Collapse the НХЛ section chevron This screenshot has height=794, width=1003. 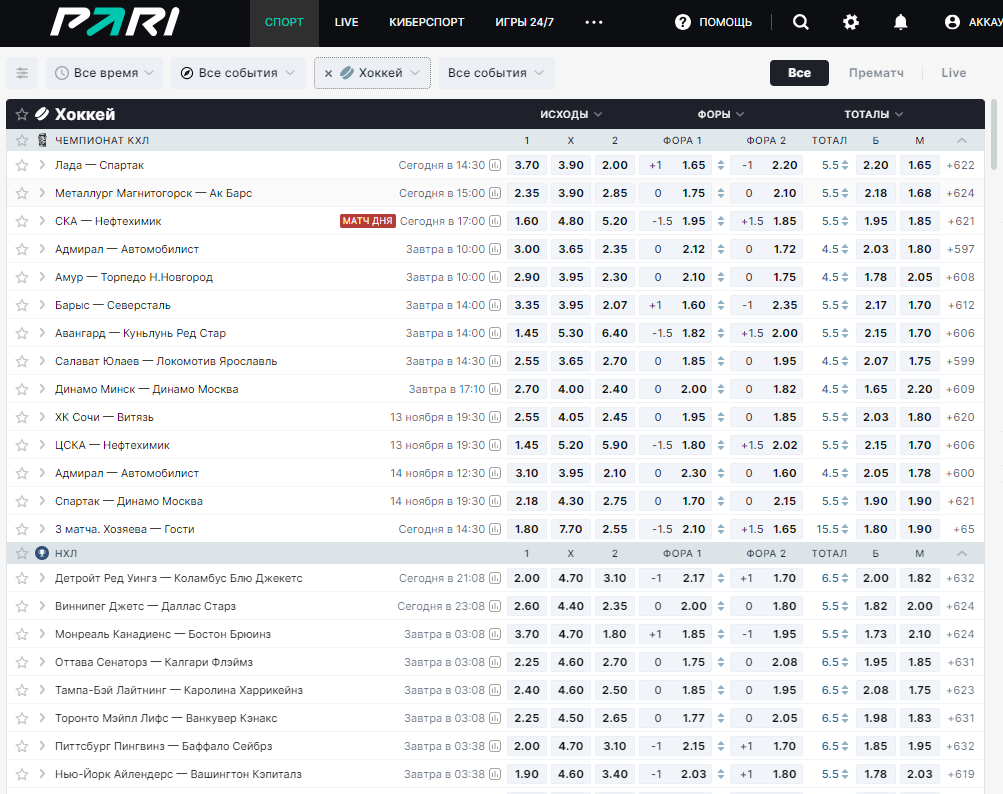pos(961,553)
